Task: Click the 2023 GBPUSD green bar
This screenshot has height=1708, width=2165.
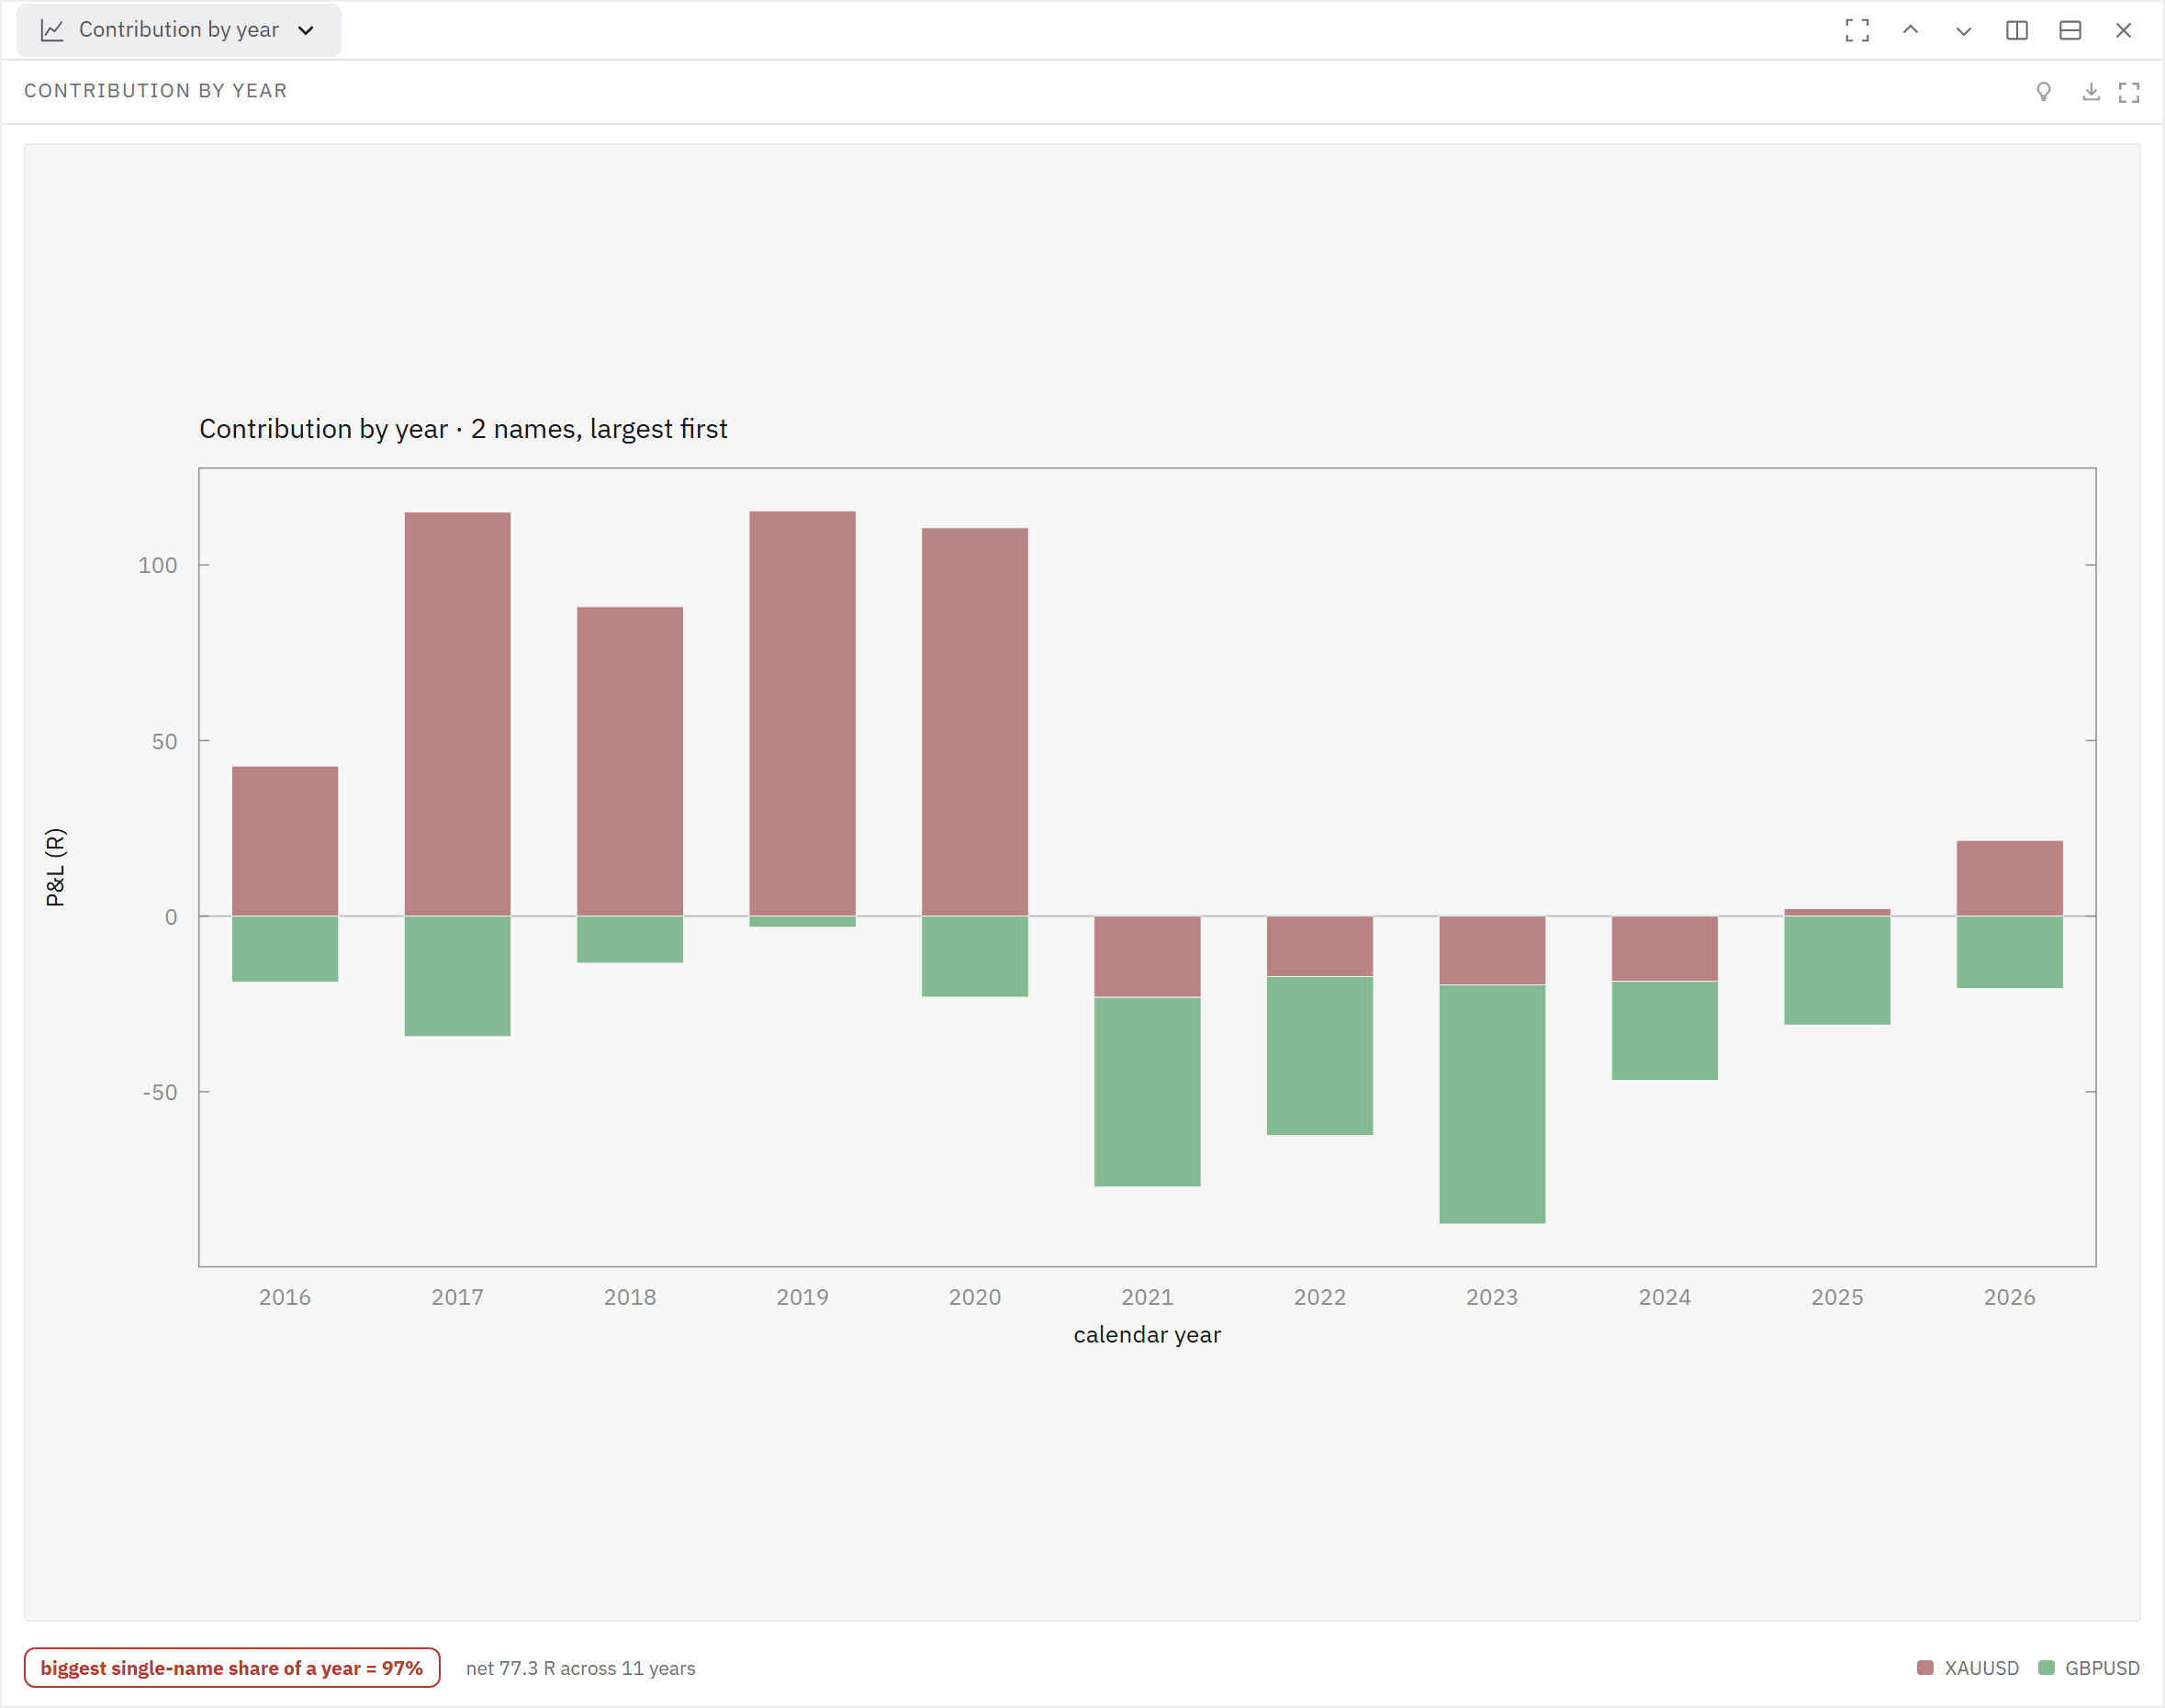Action: click(x=1492, y=1104)
